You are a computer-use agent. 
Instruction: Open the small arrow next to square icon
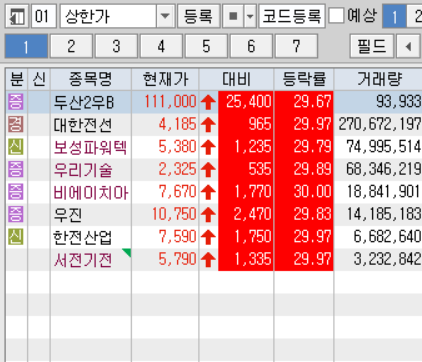coord(250,16)
